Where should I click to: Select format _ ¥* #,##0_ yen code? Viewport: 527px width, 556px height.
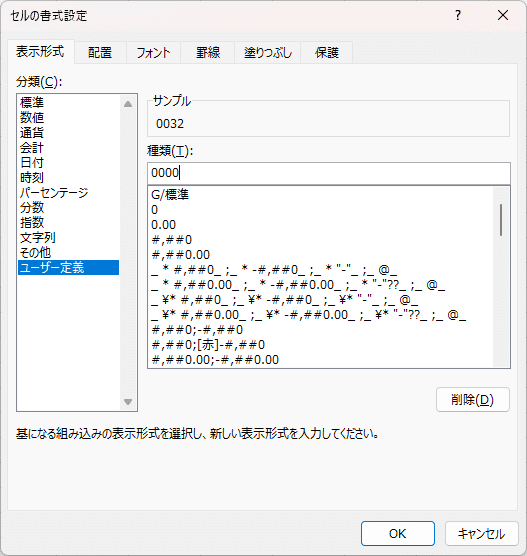click(x=321, y=300)
